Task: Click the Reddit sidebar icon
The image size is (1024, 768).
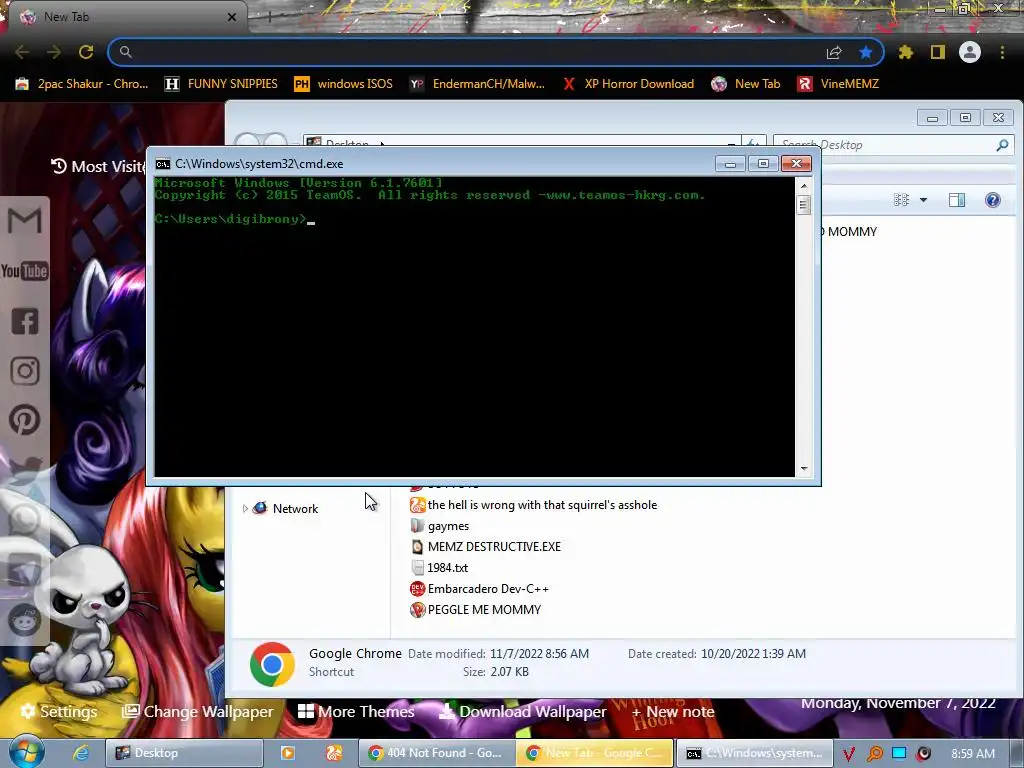Action: [x=25, y=619]
